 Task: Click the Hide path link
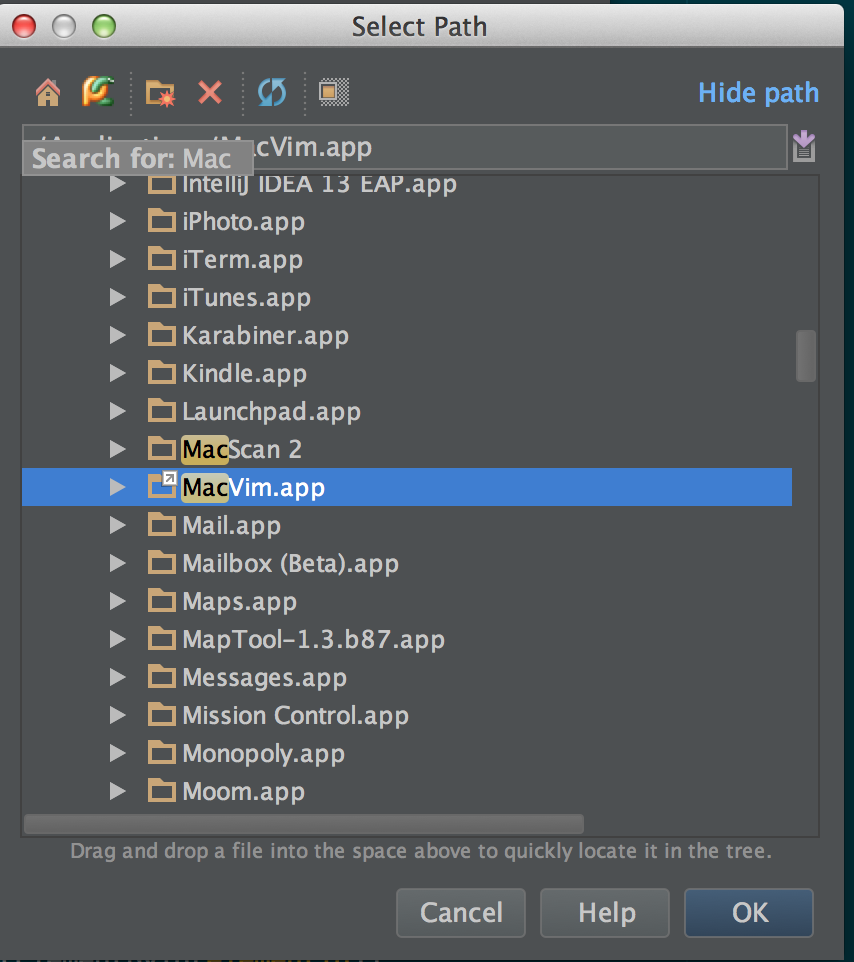tap(758, 93)
